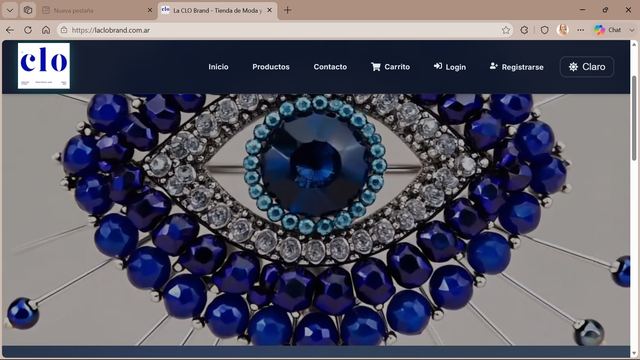Open a new tab with plus button
Viewport: 640px width, 360px height.
(287, 11)
